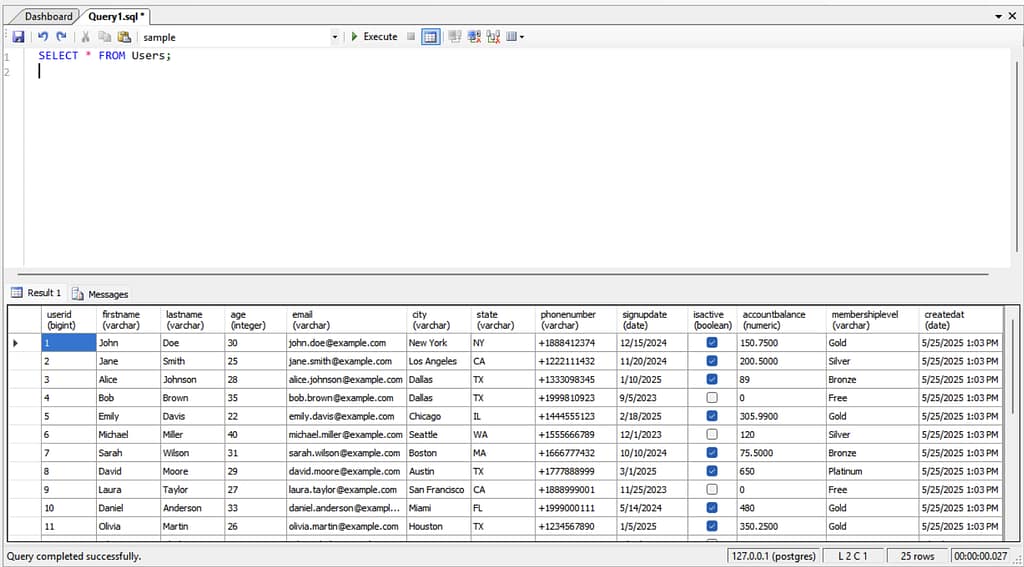Click the blue table icon with red X
The width and height of the screenshot is (1024, 567).
(x=474, y=37)
